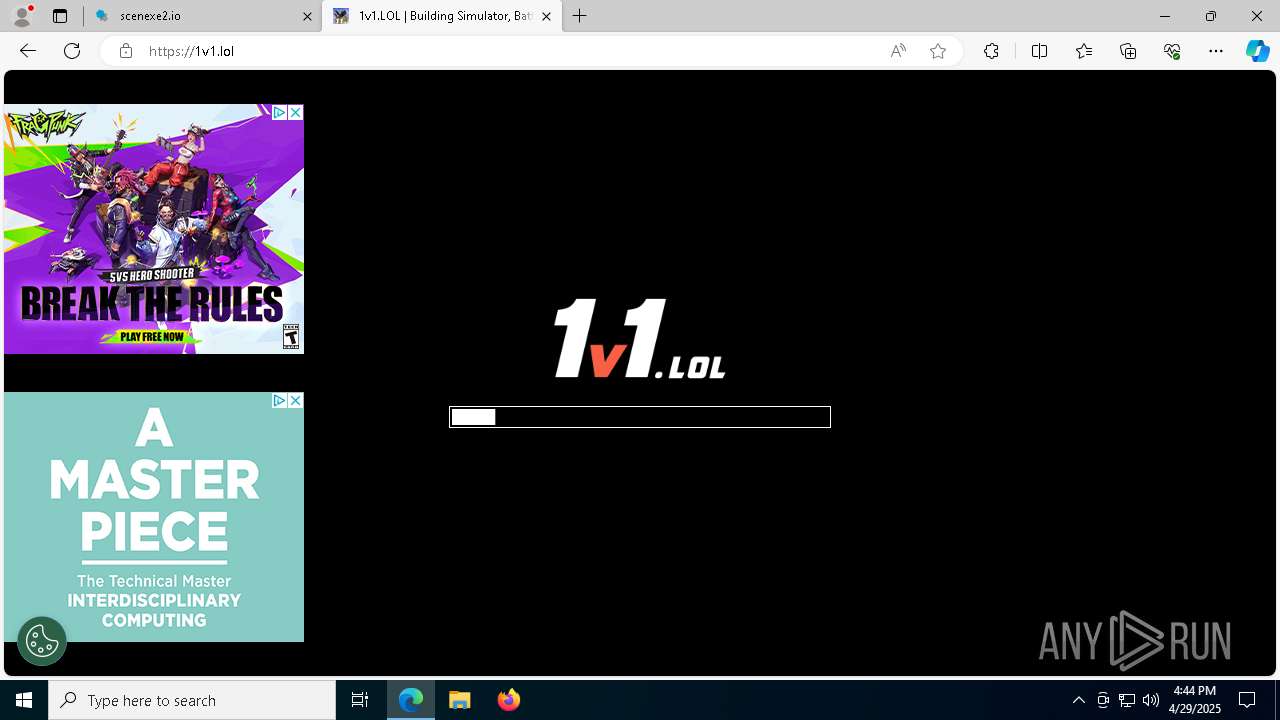Add this page to favorites star
Viewport: 1280px width, 720px height.
938,51
